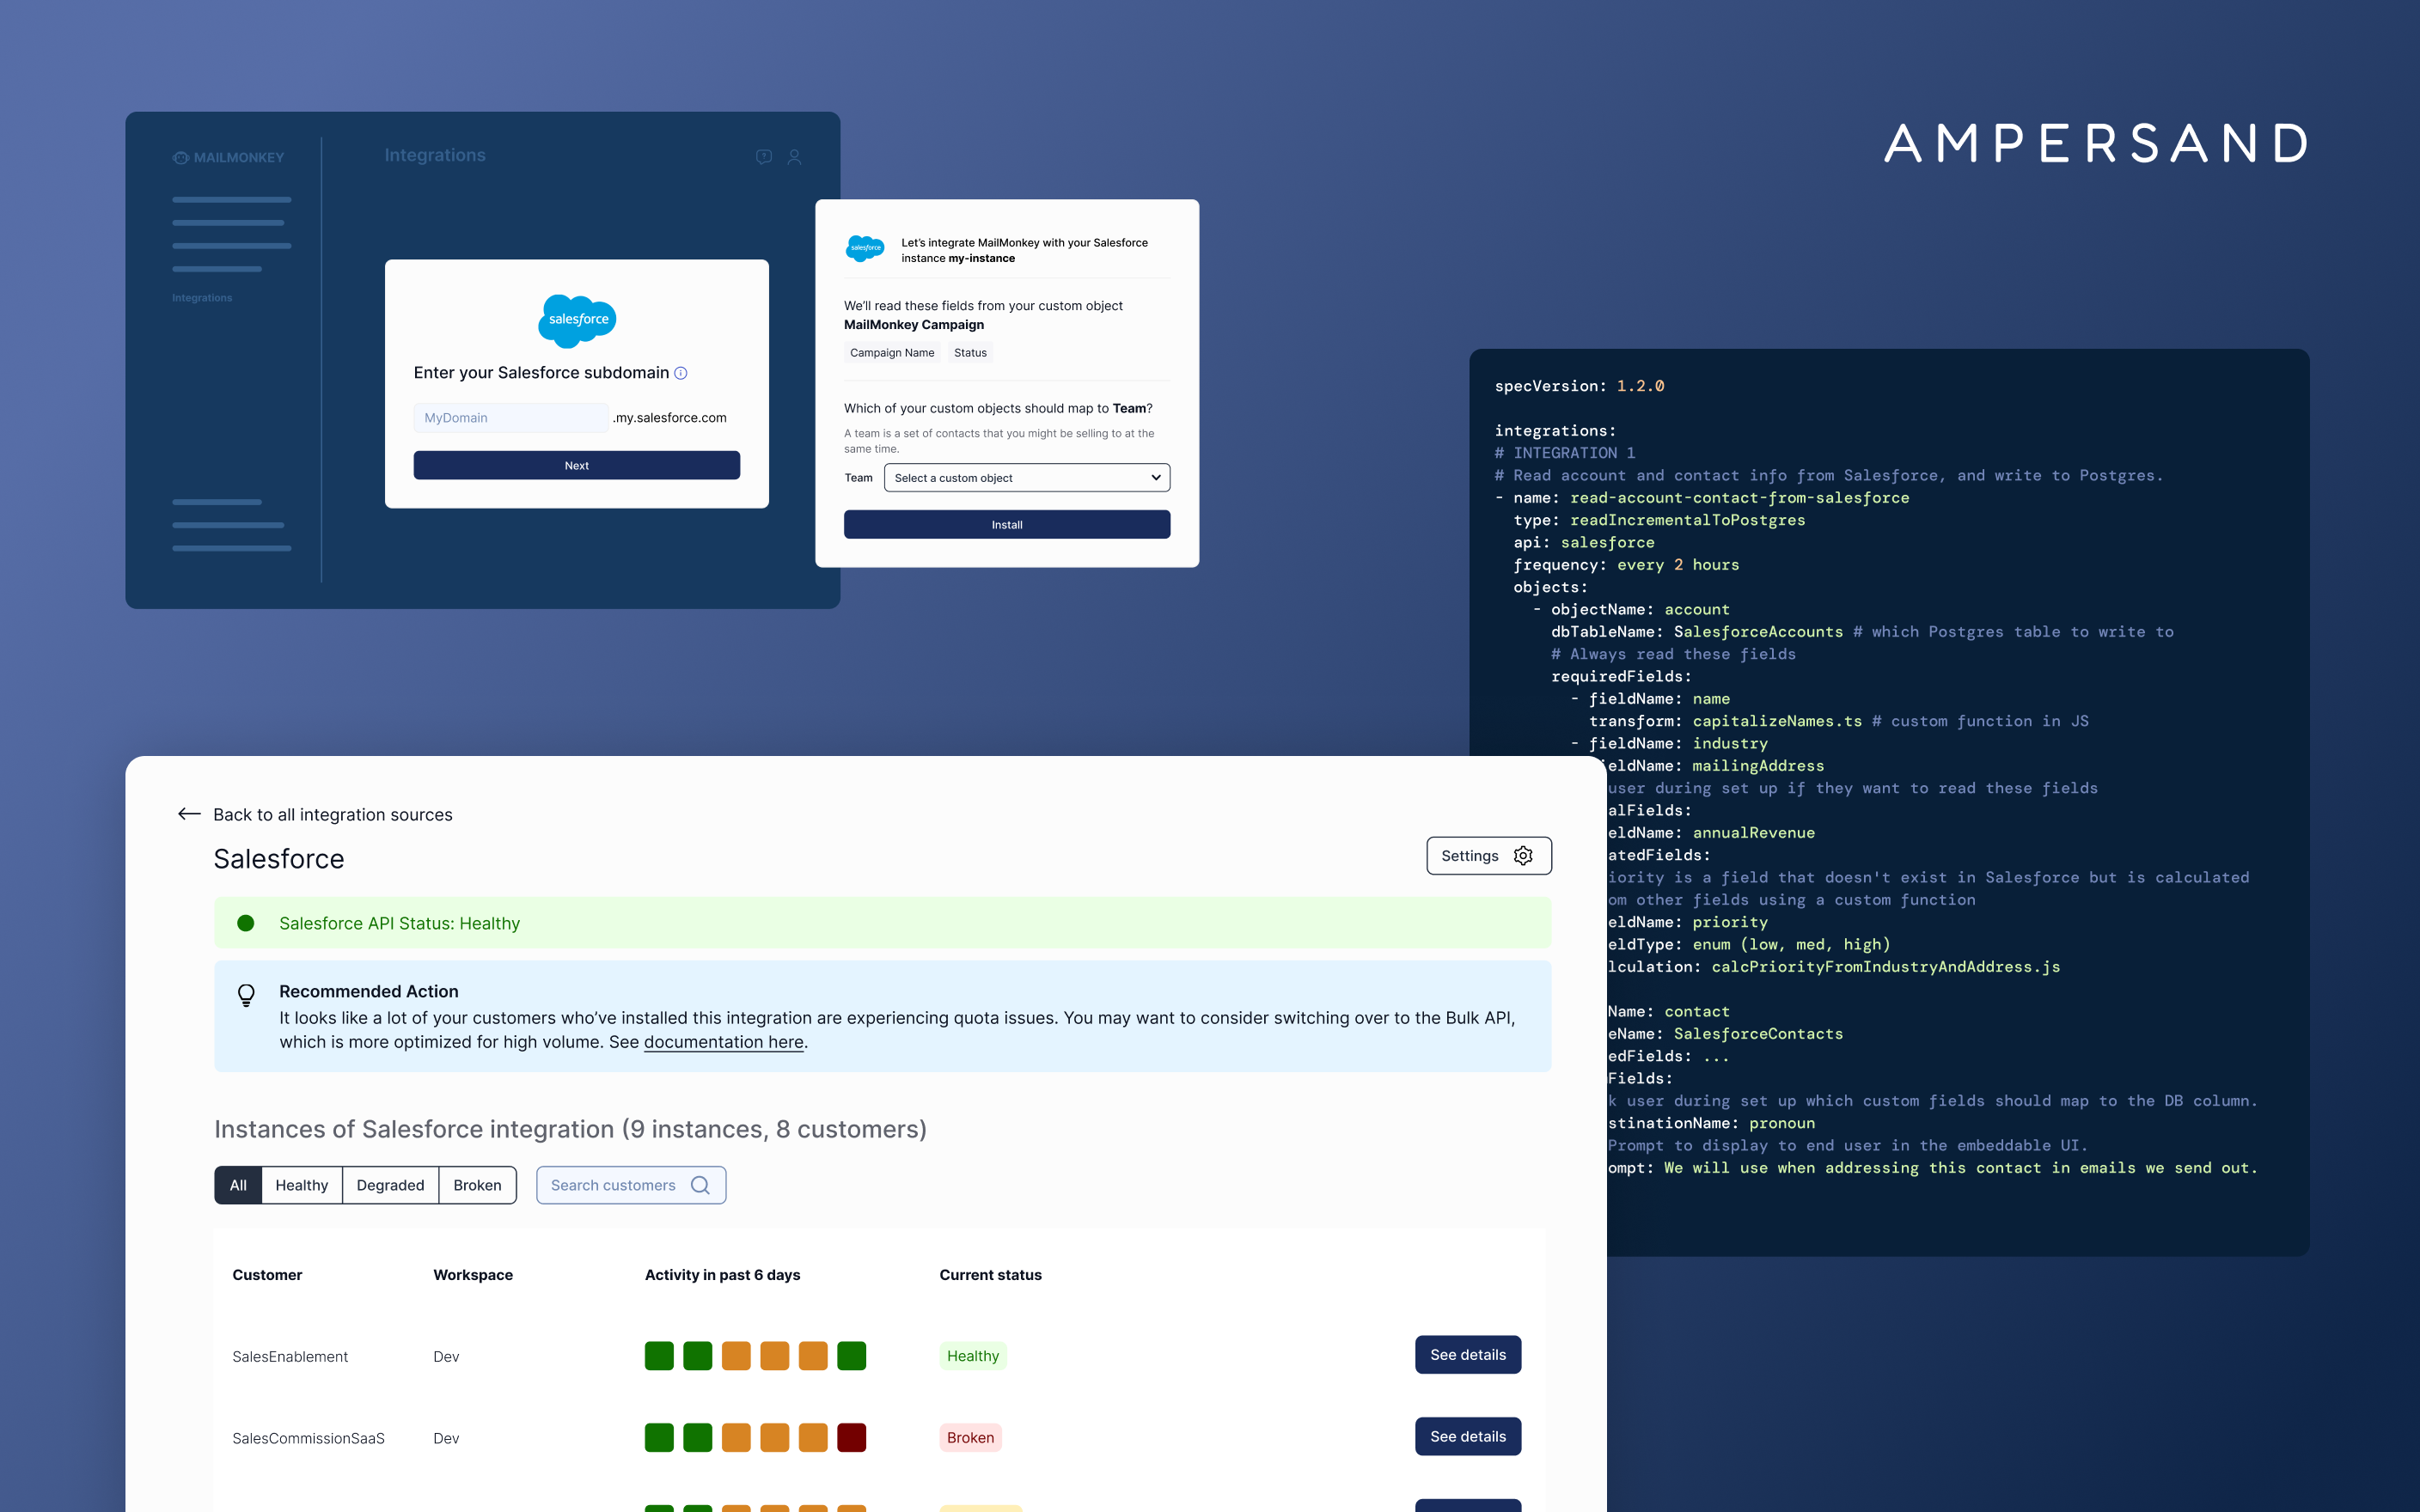The width and height of the screenshot is (2420, 1512).
Task: Click SalesCommissionSaaS dark red activity square
Action: click(851, 1438)
